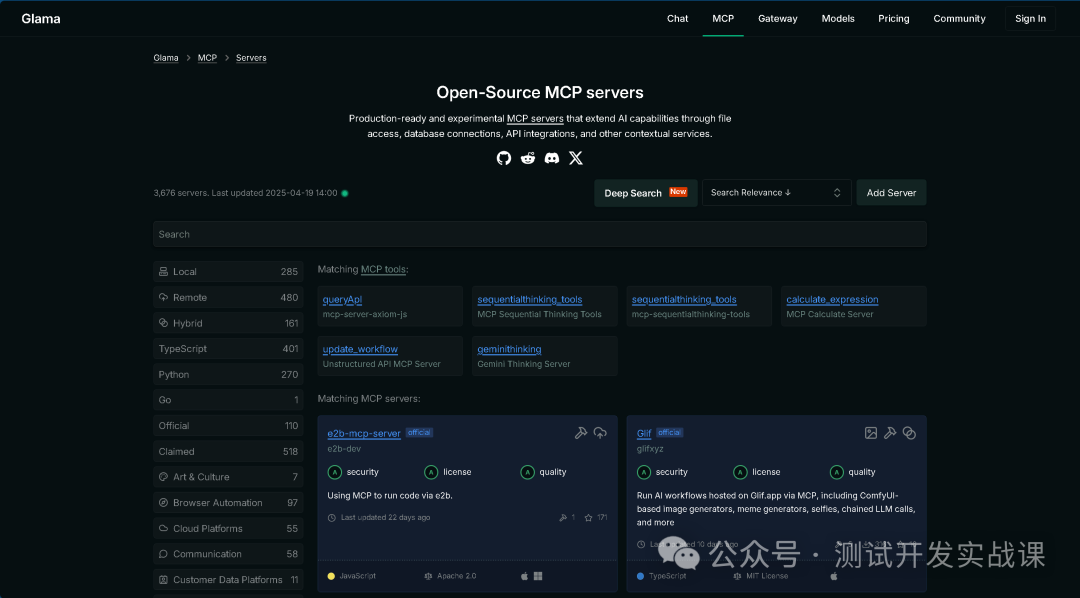The image size is (1080, 598).
Task: Filter servers by Local category
Action: tap(228, 271)
